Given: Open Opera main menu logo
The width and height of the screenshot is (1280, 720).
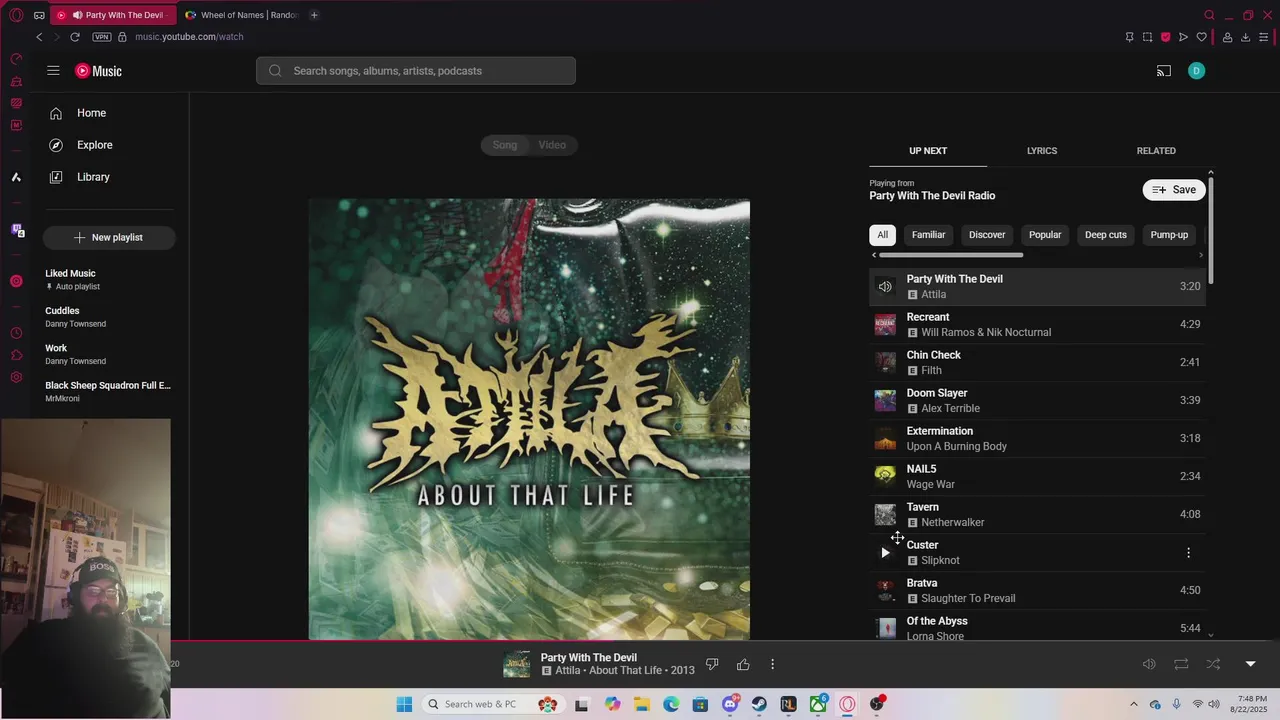Looking at the screenshot, I should point(16,15).
